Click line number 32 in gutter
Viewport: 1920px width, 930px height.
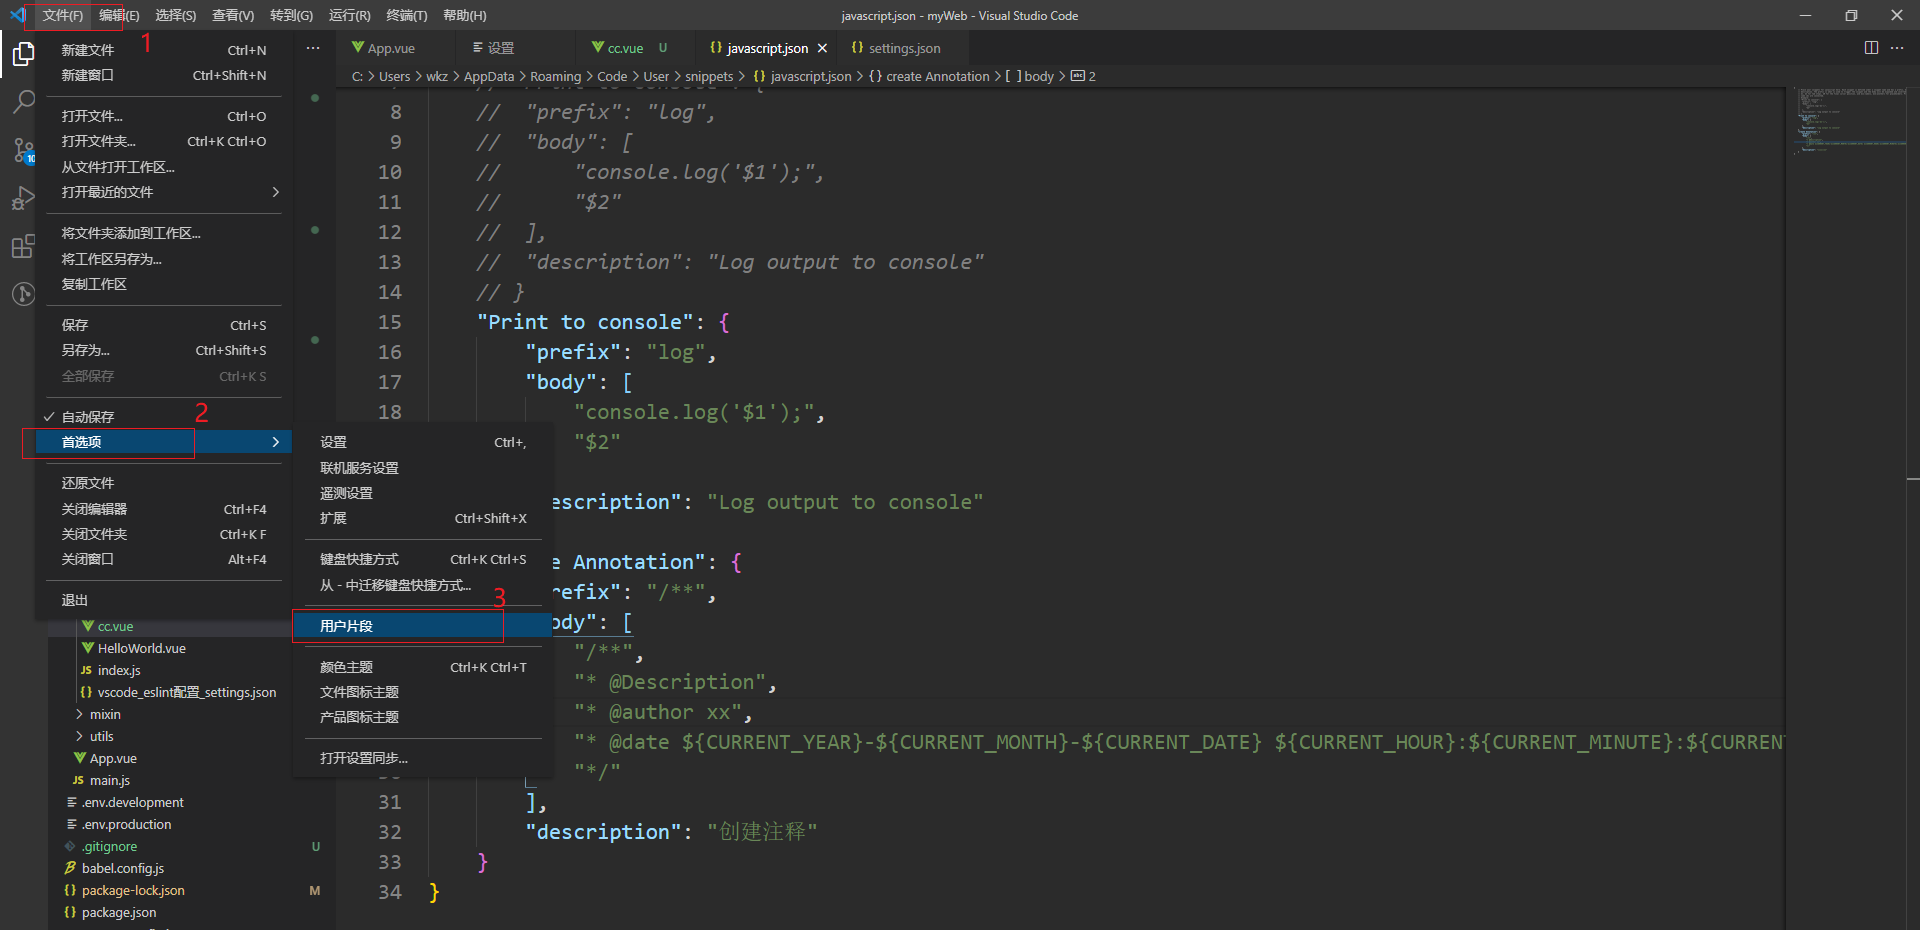pos(389,832)
